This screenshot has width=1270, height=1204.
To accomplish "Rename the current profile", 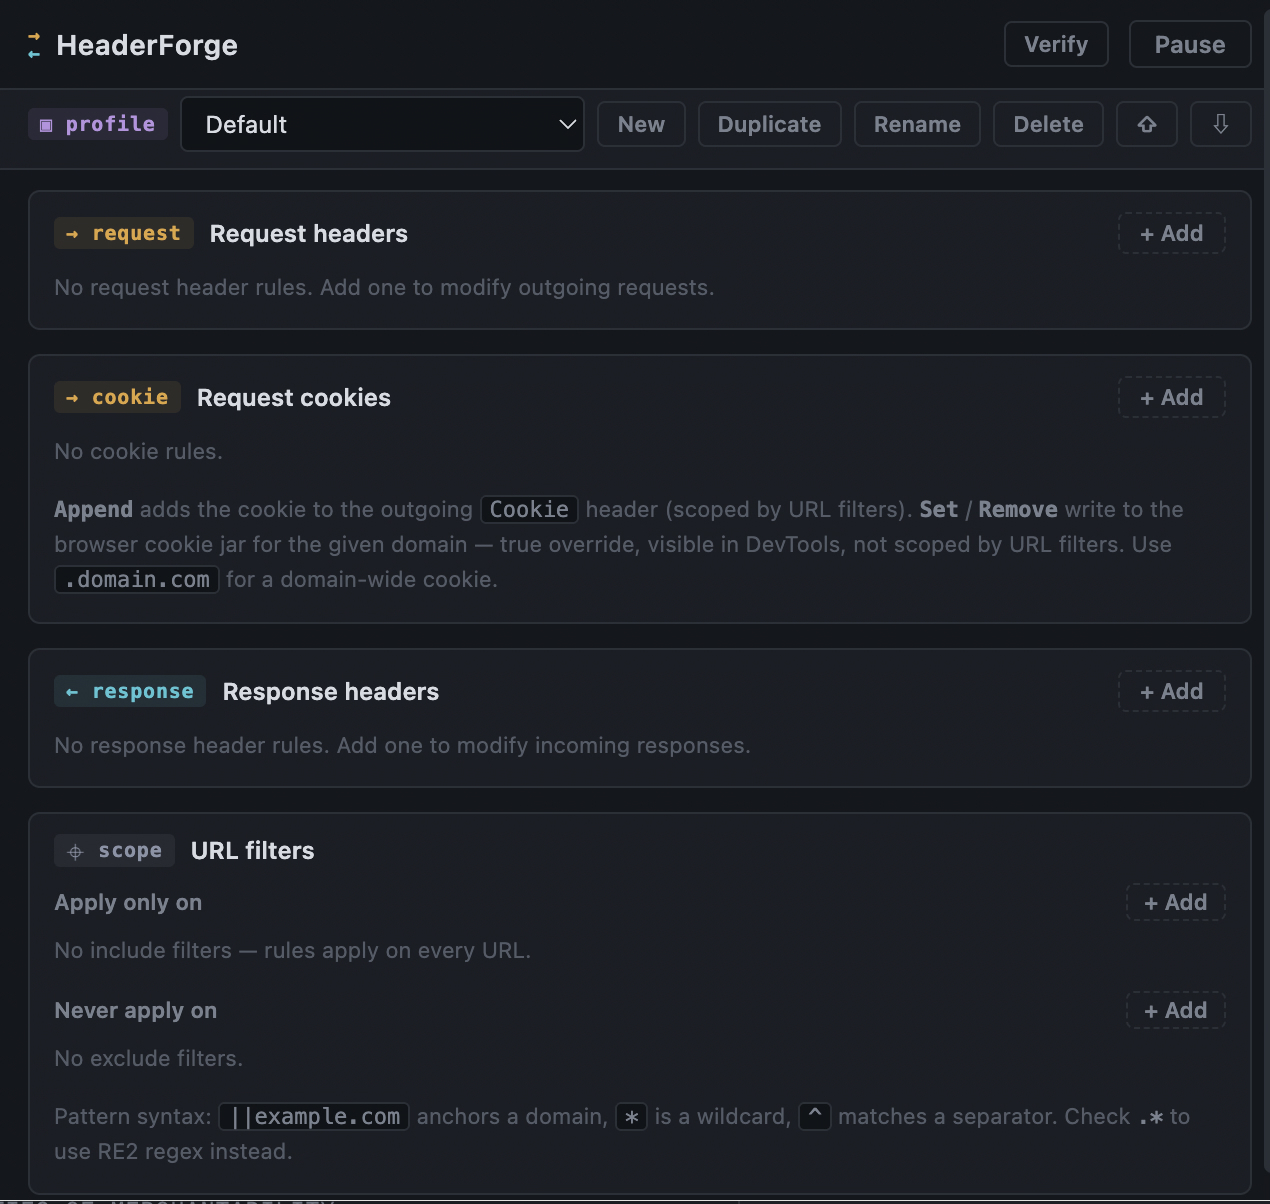I will [x=917, y=124].
